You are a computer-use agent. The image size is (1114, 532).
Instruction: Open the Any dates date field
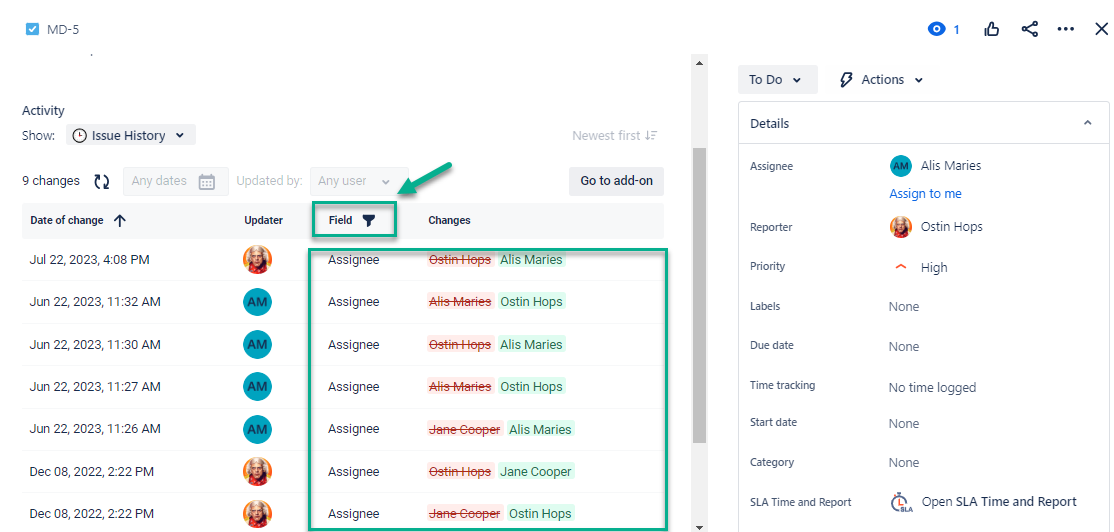[176, 181]
